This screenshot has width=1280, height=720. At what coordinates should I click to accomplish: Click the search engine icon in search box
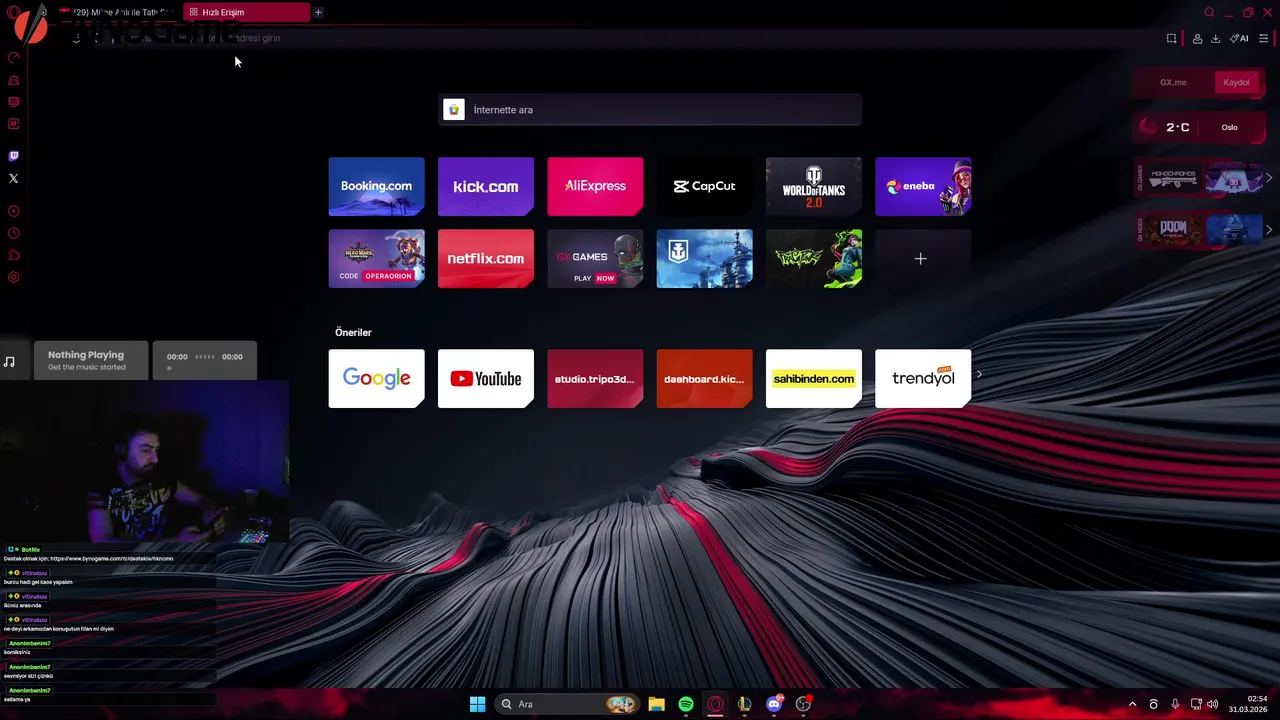click(x=454, y=110)
